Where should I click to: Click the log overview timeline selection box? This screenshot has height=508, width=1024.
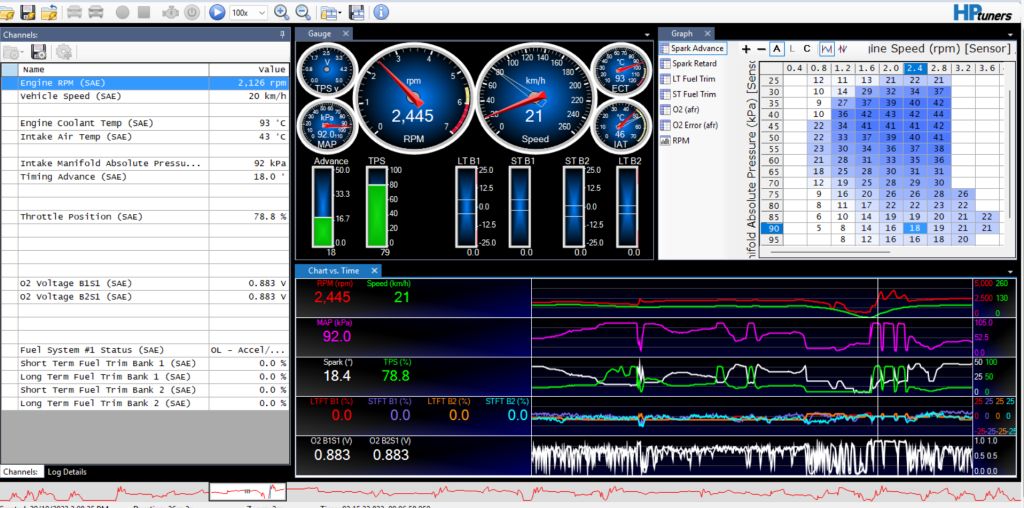[247, 491]
